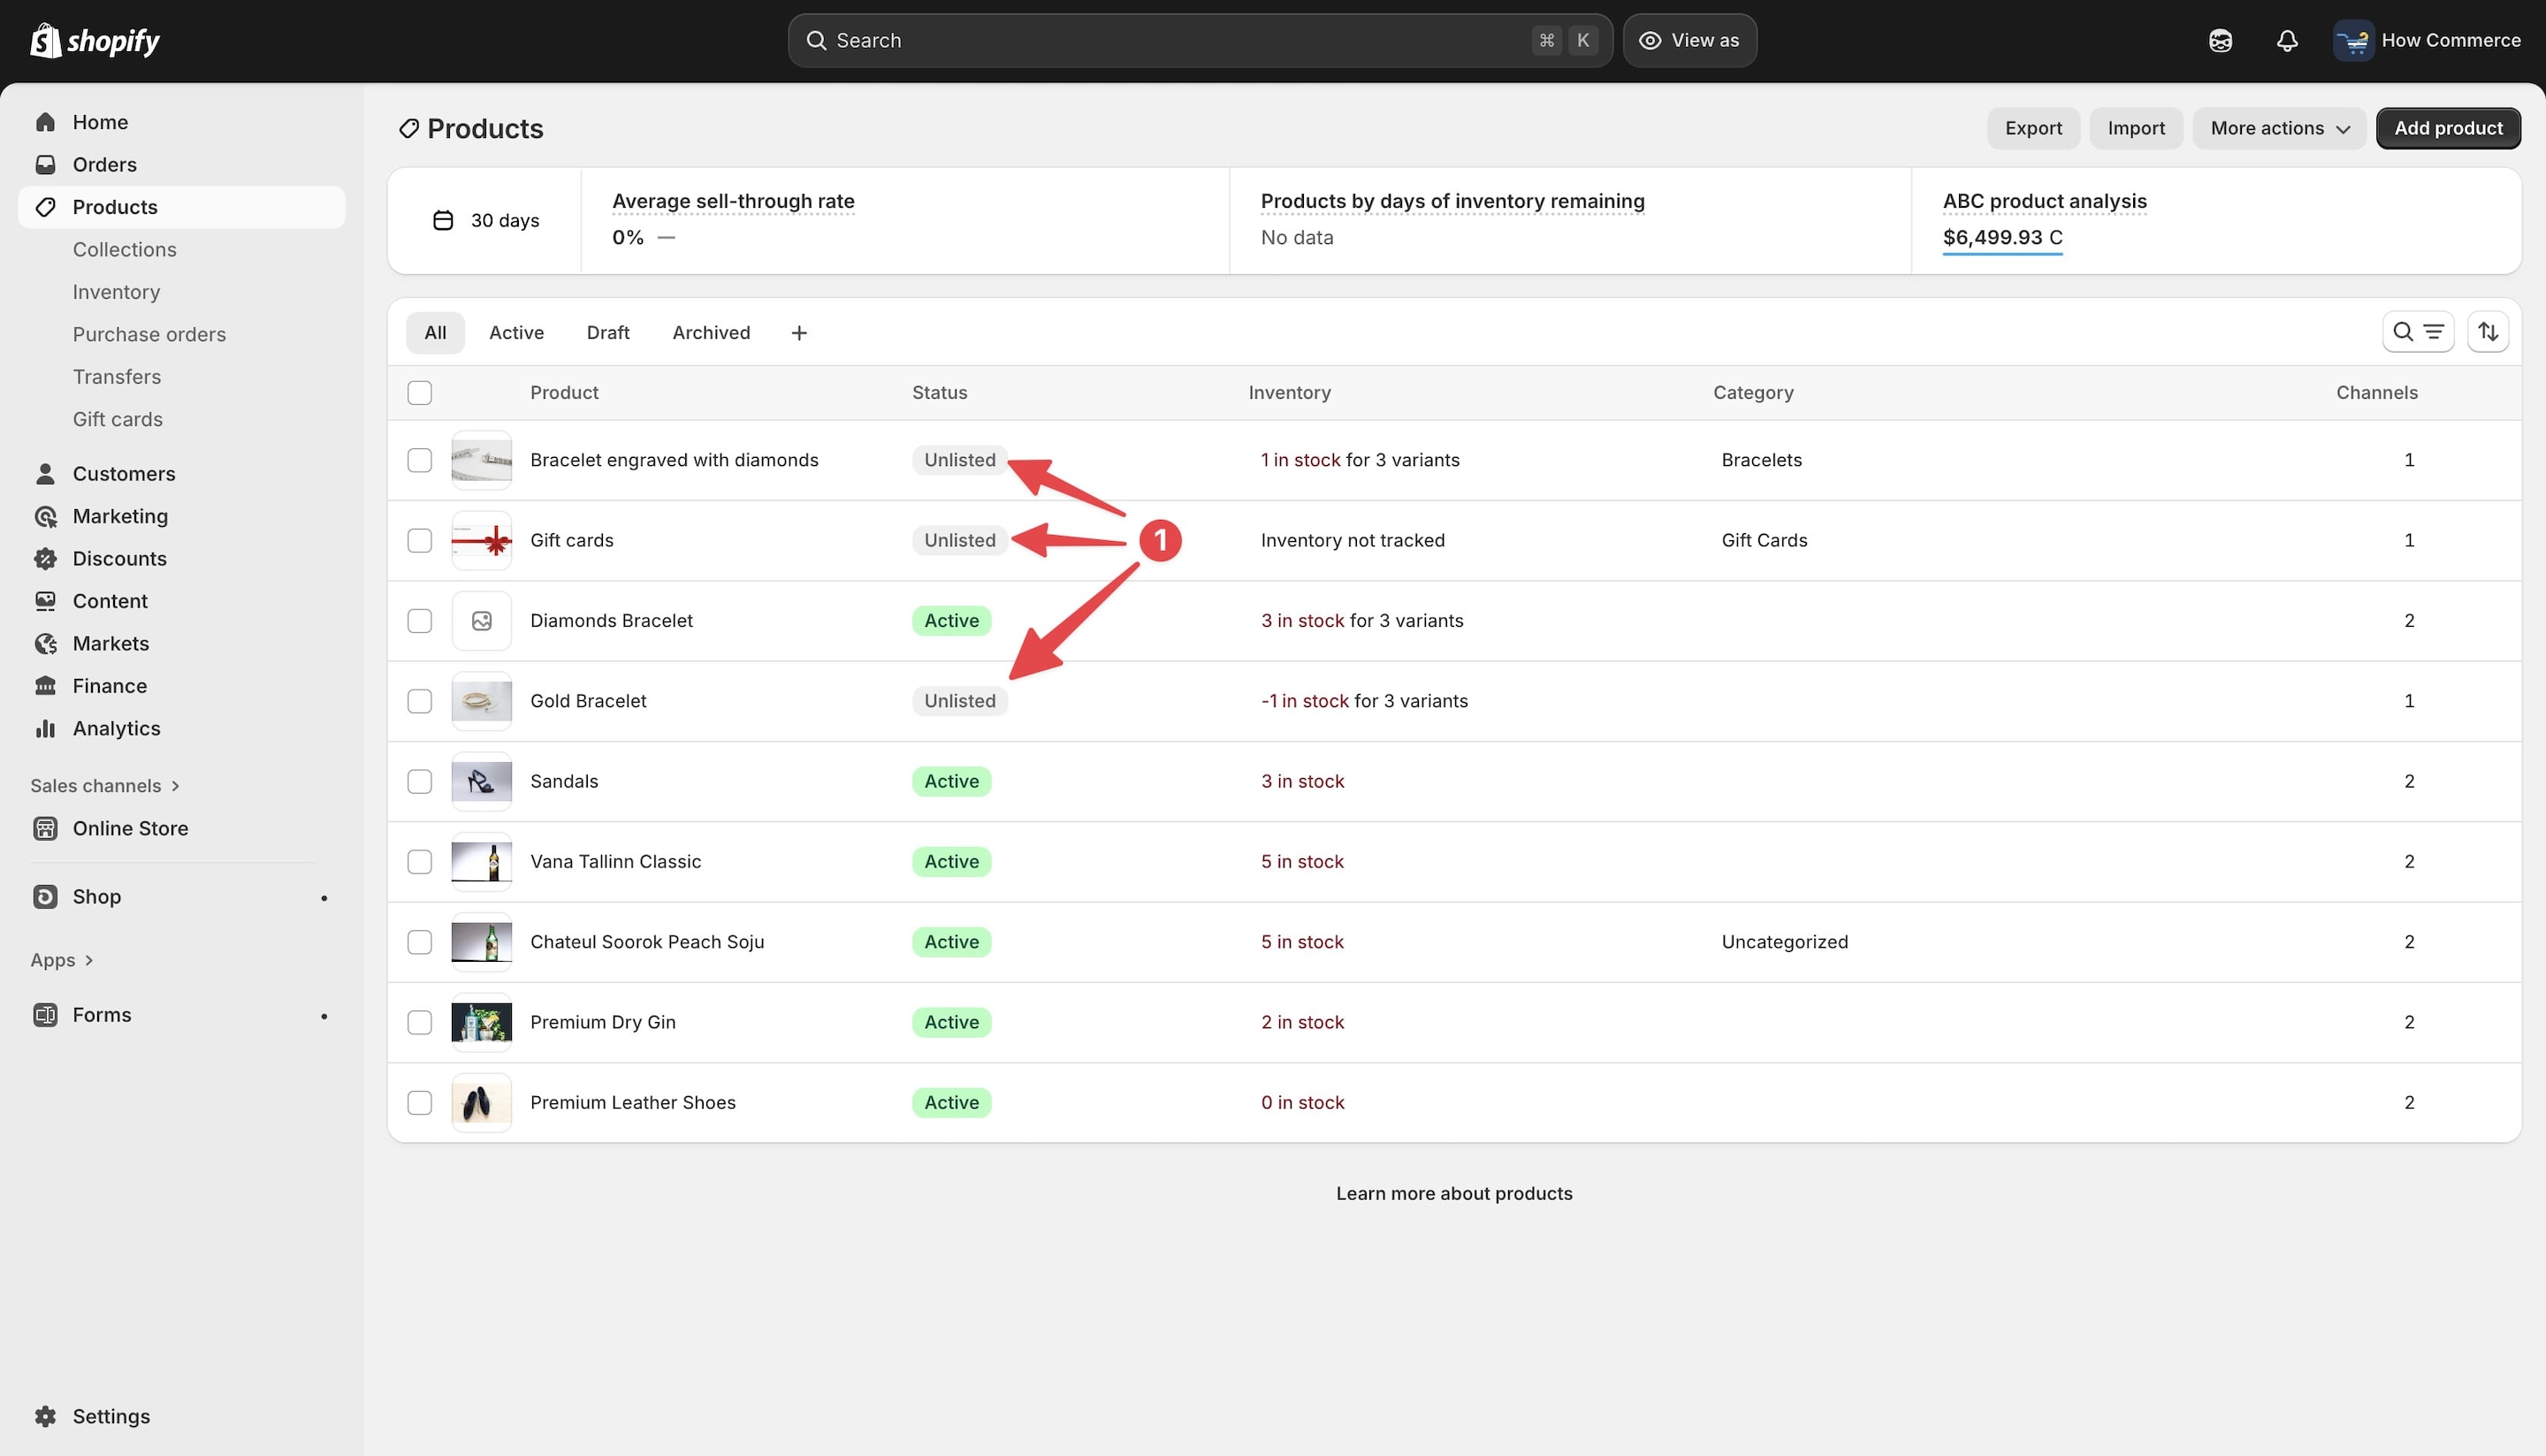Tick the Sandals row checkbox
Image resolution: width=2546 pixels, height=1456 pixels.
click(420, 782)
